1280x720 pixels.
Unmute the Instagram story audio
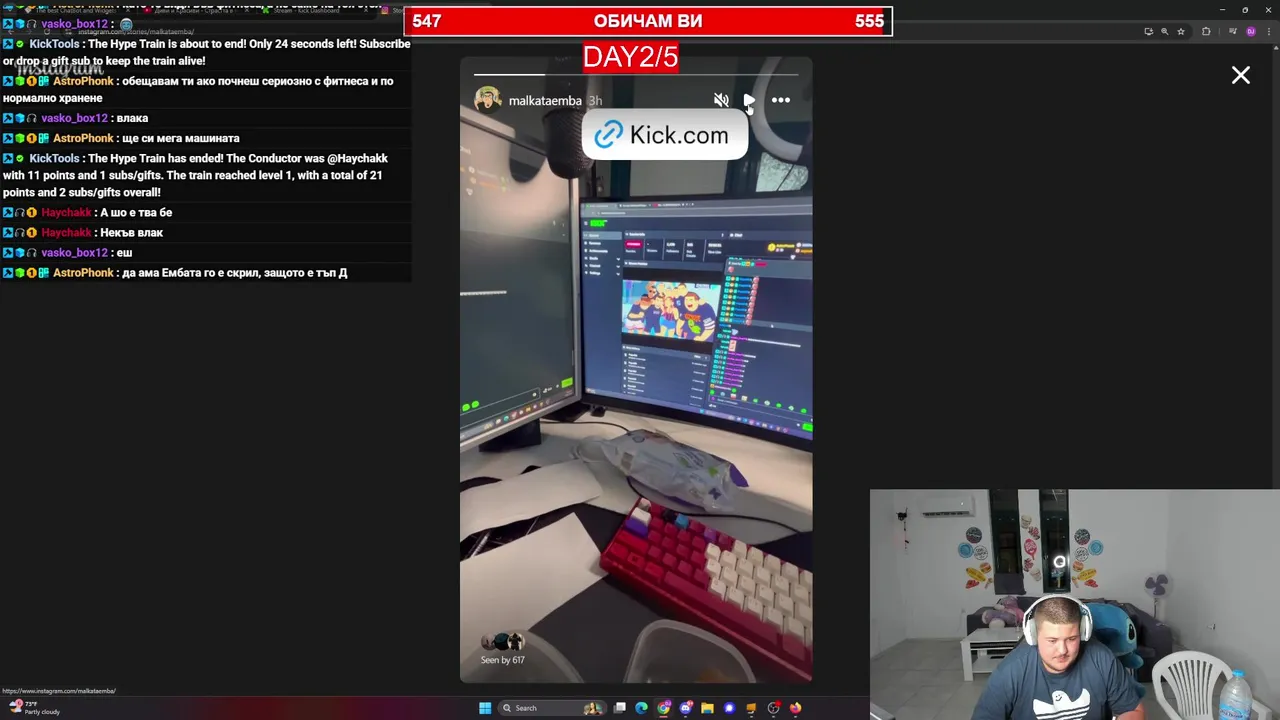[721, 100]
